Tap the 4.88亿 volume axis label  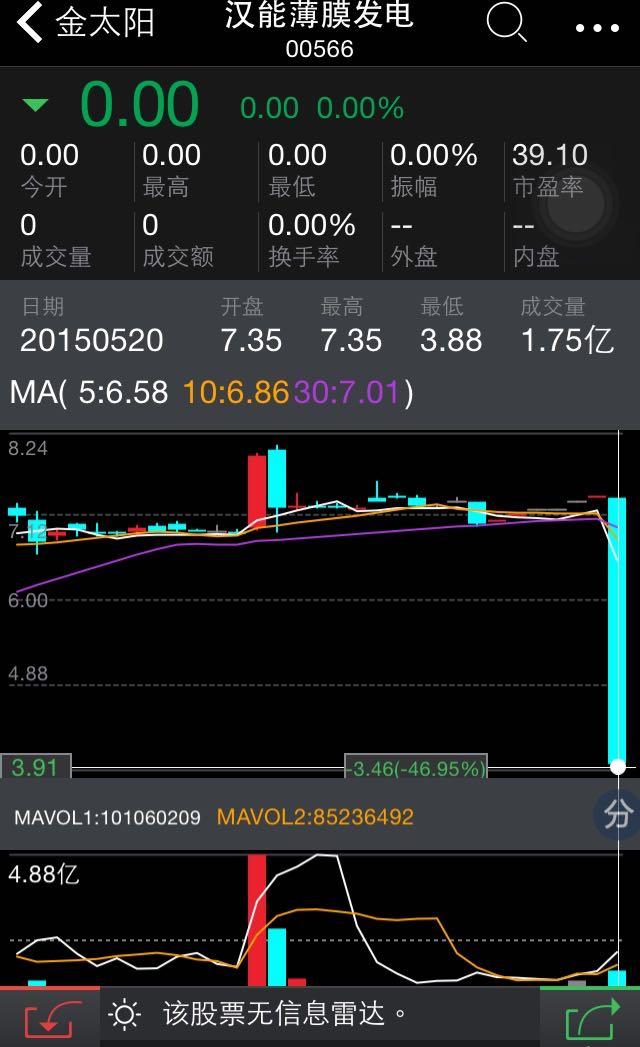click(x=43, y=873)
